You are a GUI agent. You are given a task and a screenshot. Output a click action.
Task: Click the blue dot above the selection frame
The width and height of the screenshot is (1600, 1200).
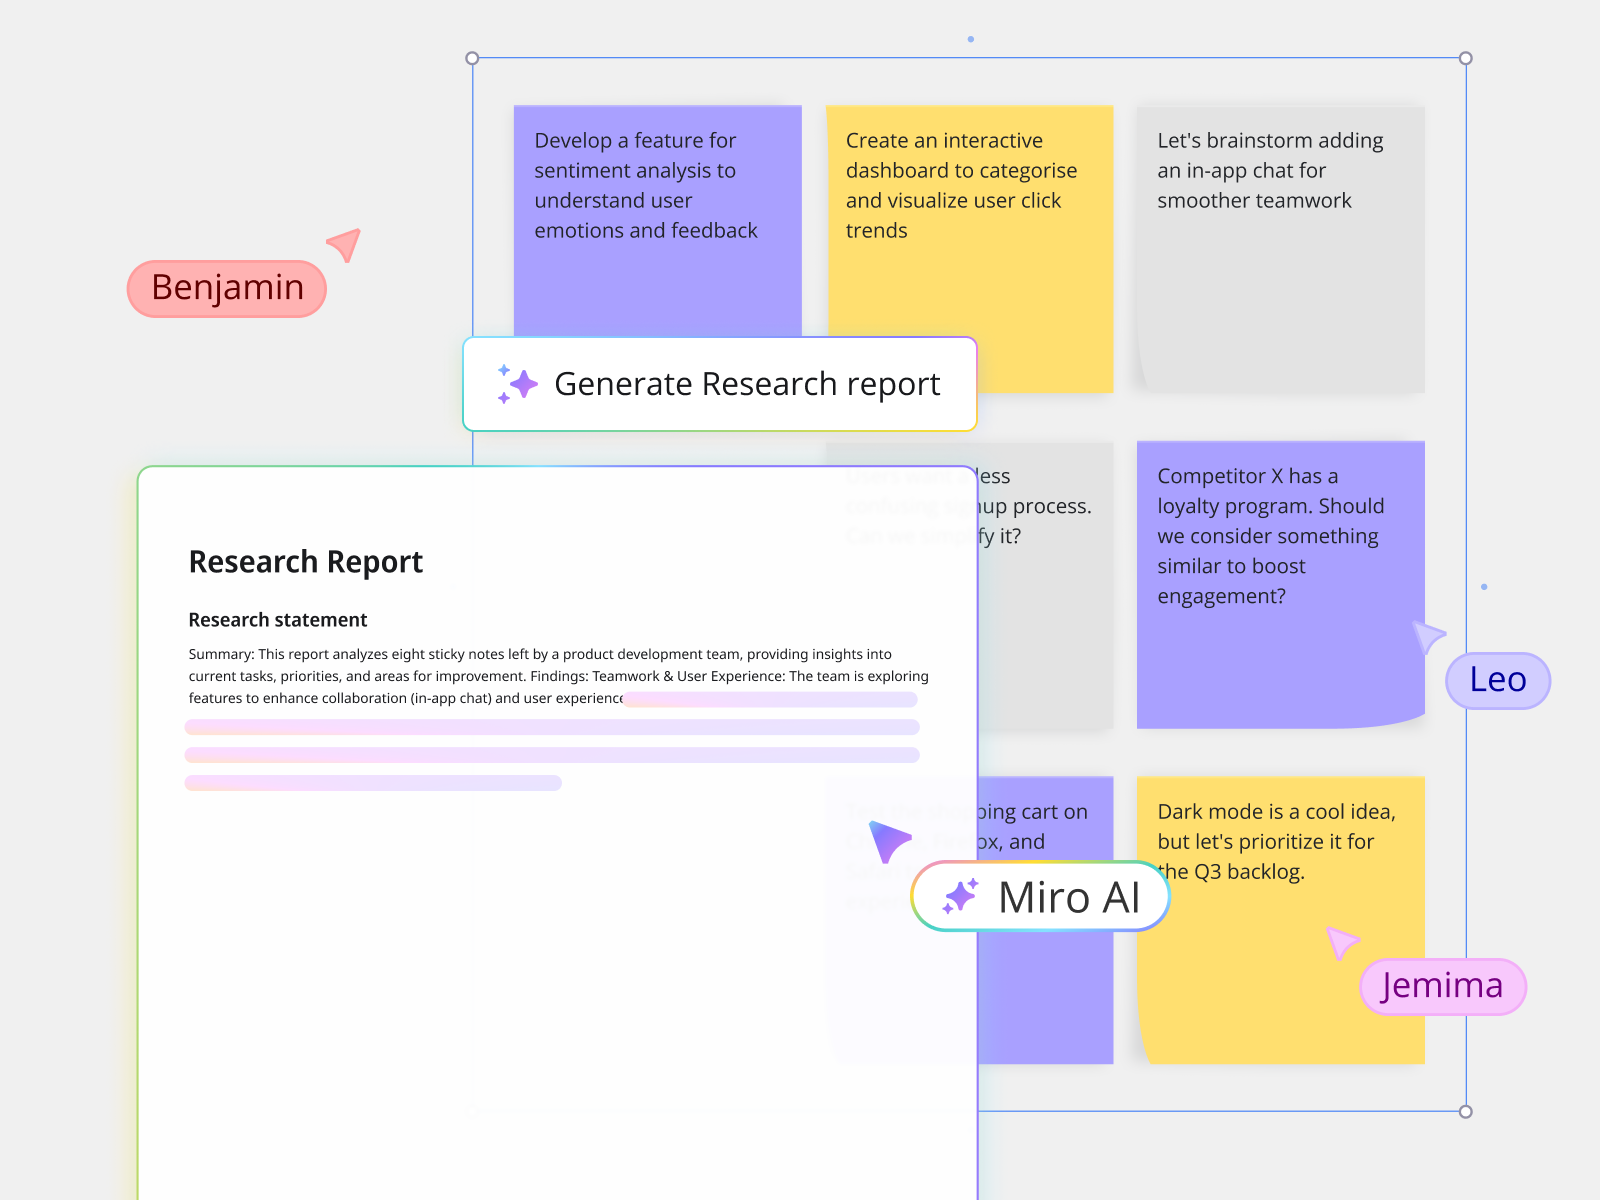(970, 39)
